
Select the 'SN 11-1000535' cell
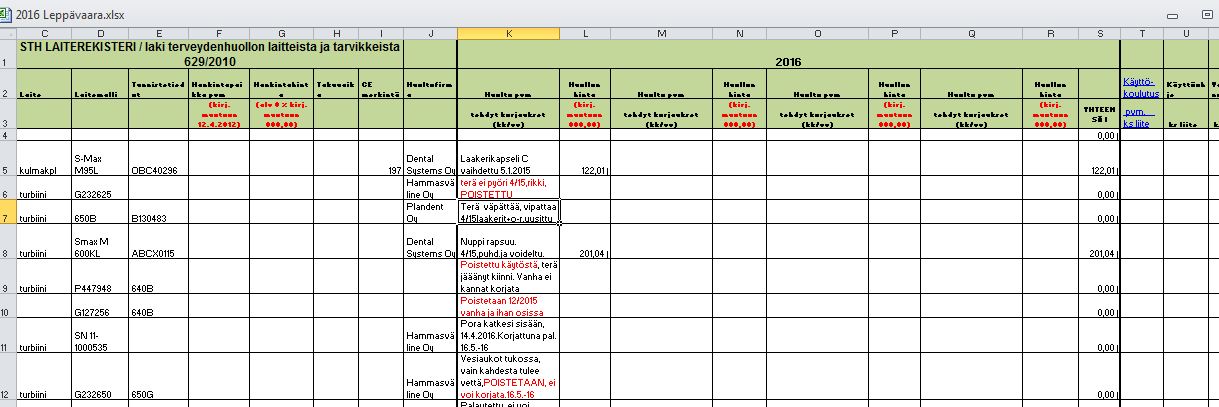pyautogui.click(x=100, y=335)
